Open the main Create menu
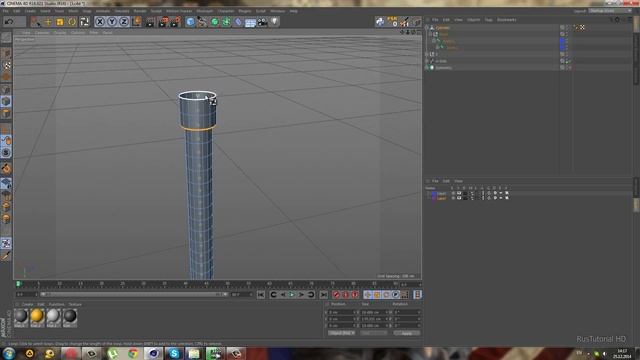 tap(30, 11)
